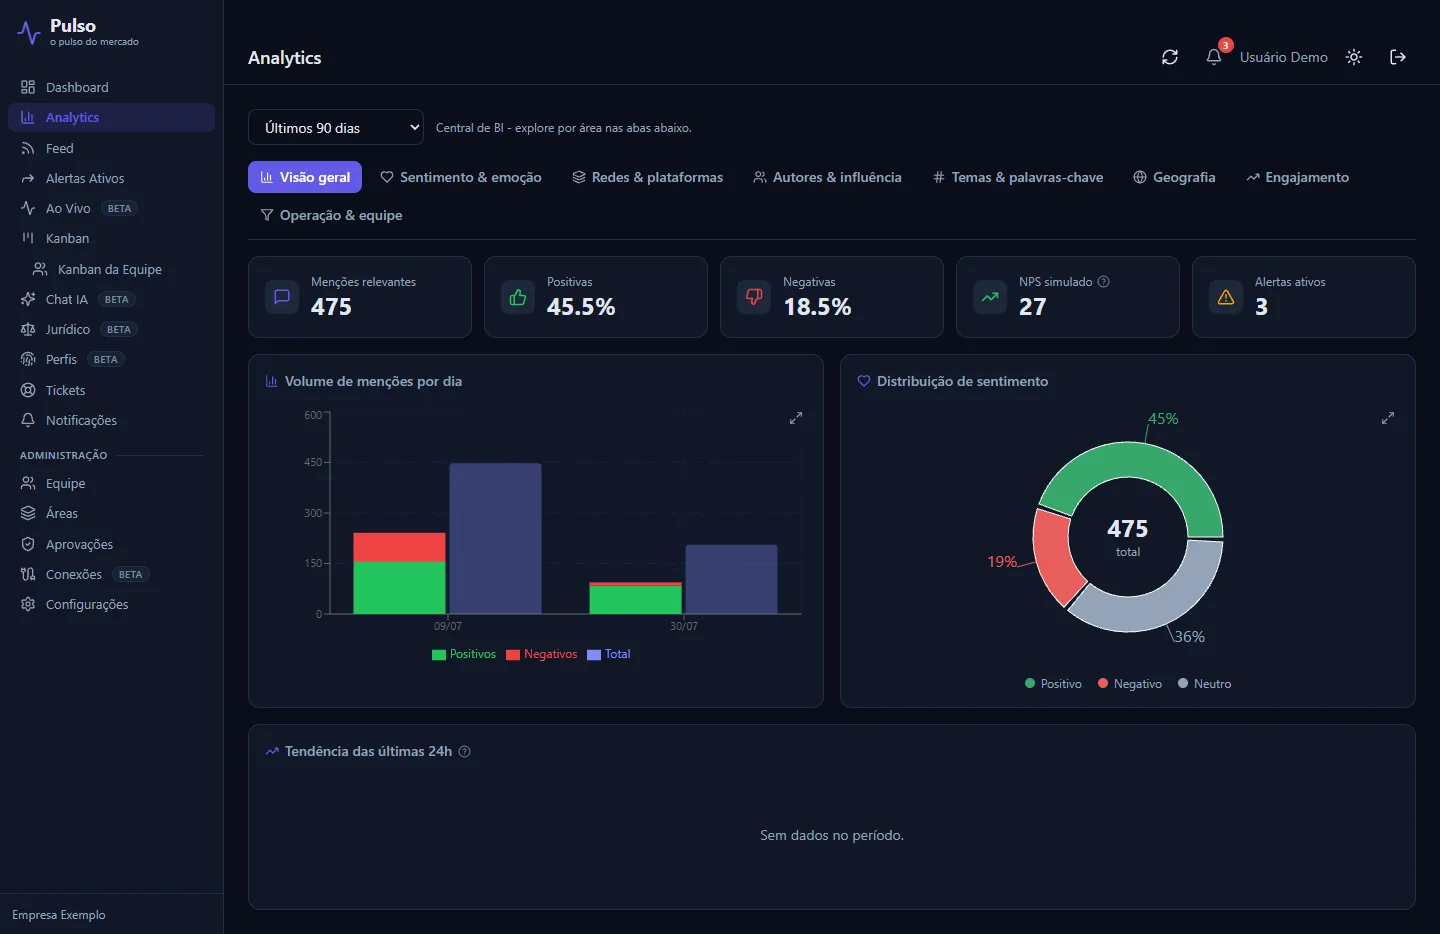Click the NPS trending-up icon
Screen dimensions: 1440x934
(x=990, y=297)
